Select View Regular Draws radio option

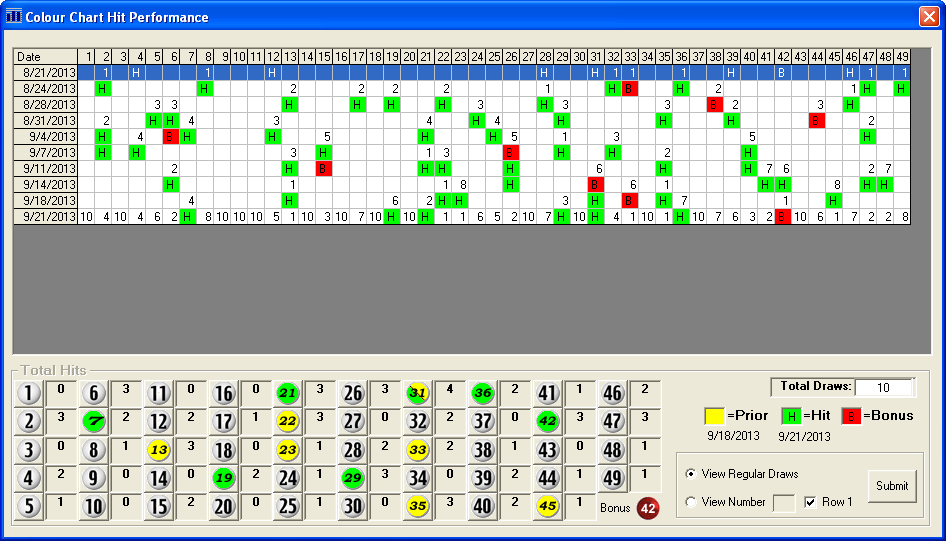click(691, 474)
